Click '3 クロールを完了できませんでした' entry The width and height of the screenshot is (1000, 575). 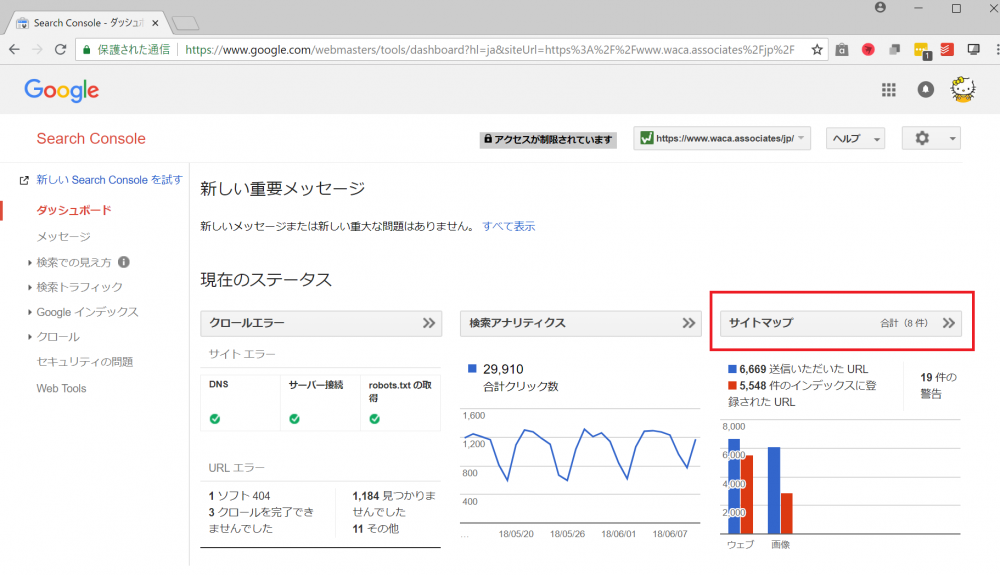point(261,520)
